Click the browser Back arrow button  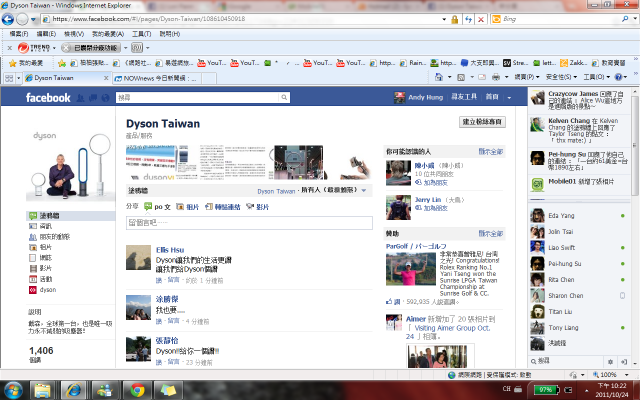pyautogui.click(x=8, y=19)
